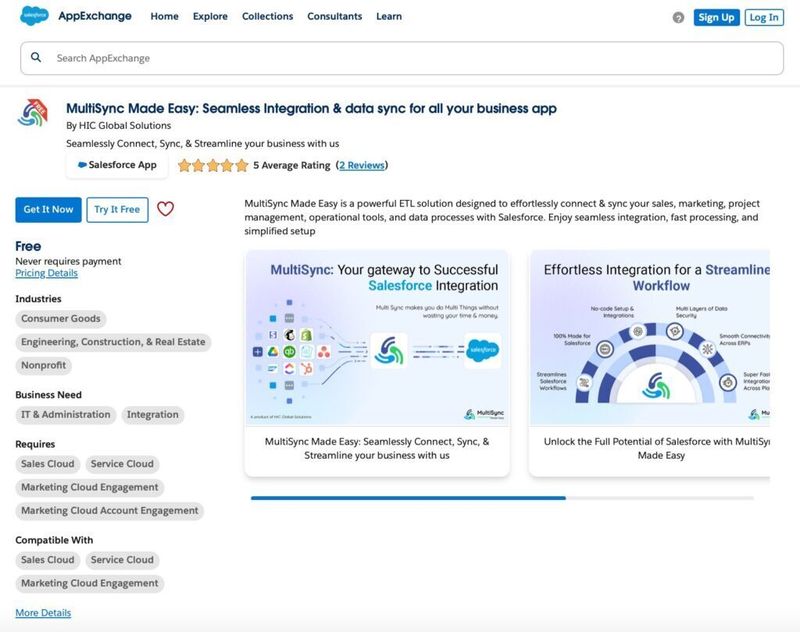Click the AppExchange title in header
This screenshot has height=632, width=800.
(95, 16)
